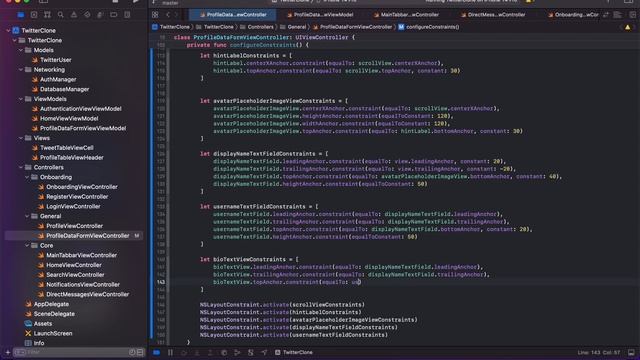Viewport: 640px width, 360px height.
Task: Open the Symbol navigator
Action: point(47,15)
